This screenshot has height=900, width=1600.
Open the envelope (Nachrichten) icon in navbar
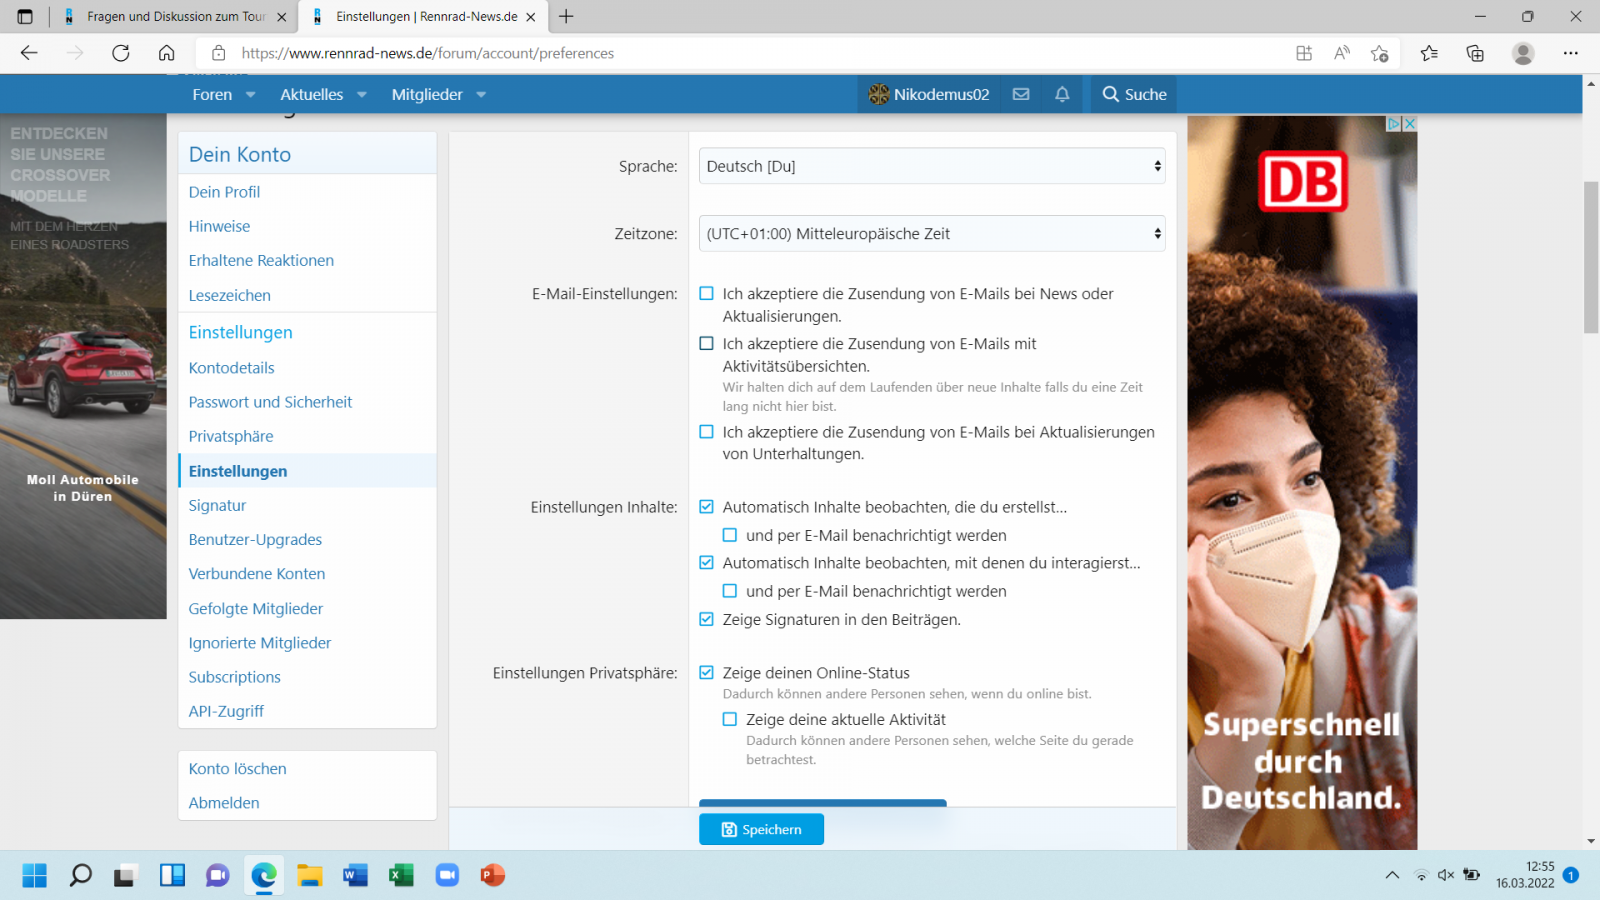tap(1021, 94)
